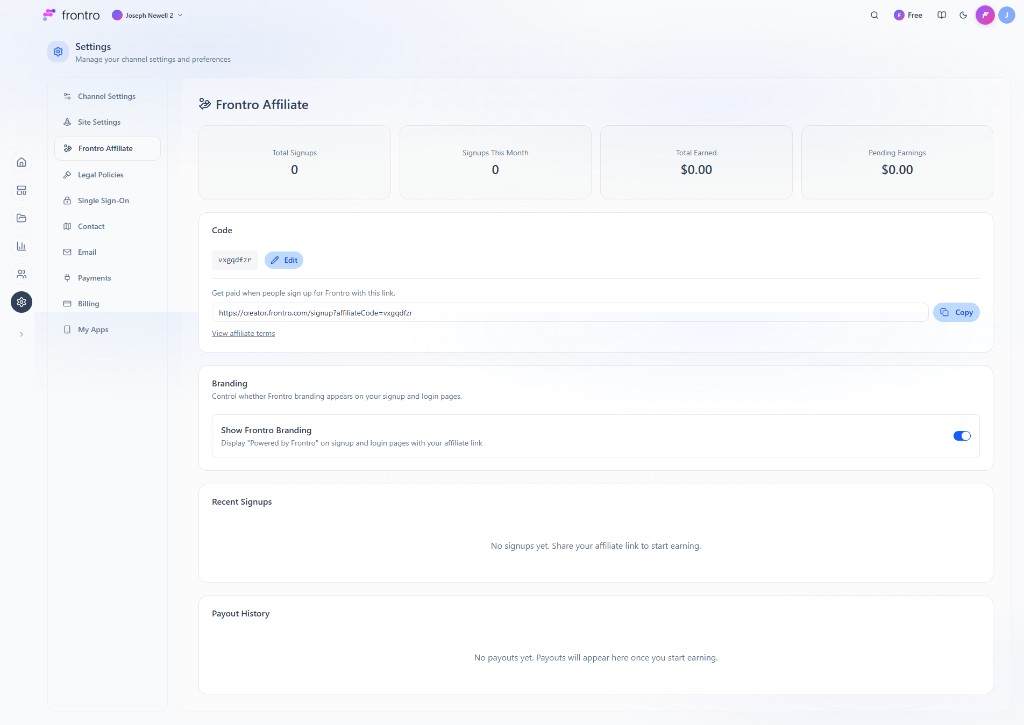The width and height of the screenshot is (1024, 725).
Task: Disable the Show Frontro Branding toggle
Action: pos(961,435)
